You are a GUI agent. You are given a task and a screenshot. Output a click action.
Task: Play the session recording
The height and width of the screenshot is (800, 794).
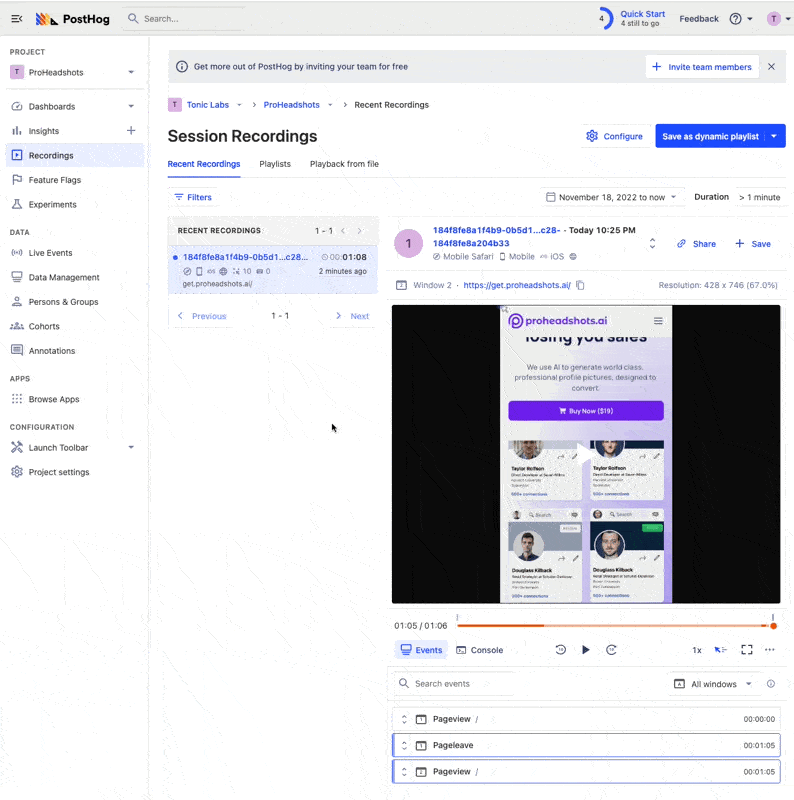[586, 650]
